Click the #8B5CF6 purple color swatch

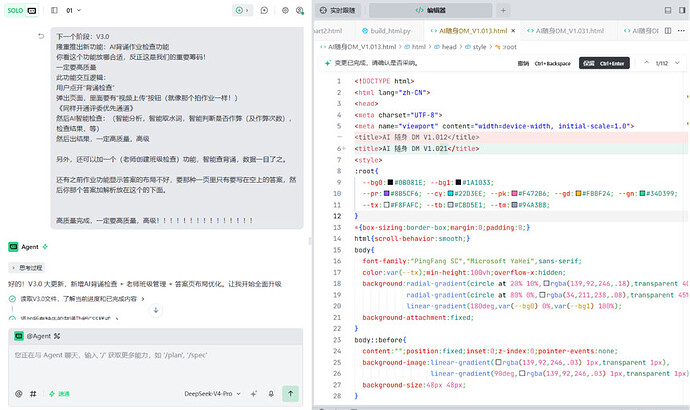click(x=386, y=194)
